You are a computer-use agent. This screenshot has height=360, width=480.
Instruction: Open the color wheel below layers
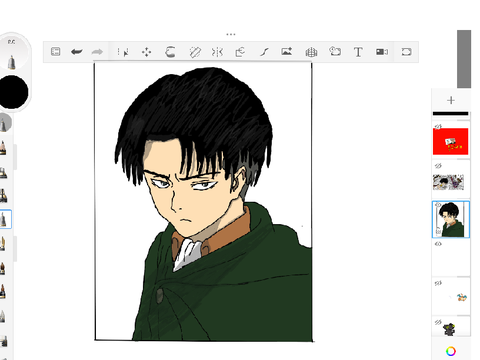451,351
